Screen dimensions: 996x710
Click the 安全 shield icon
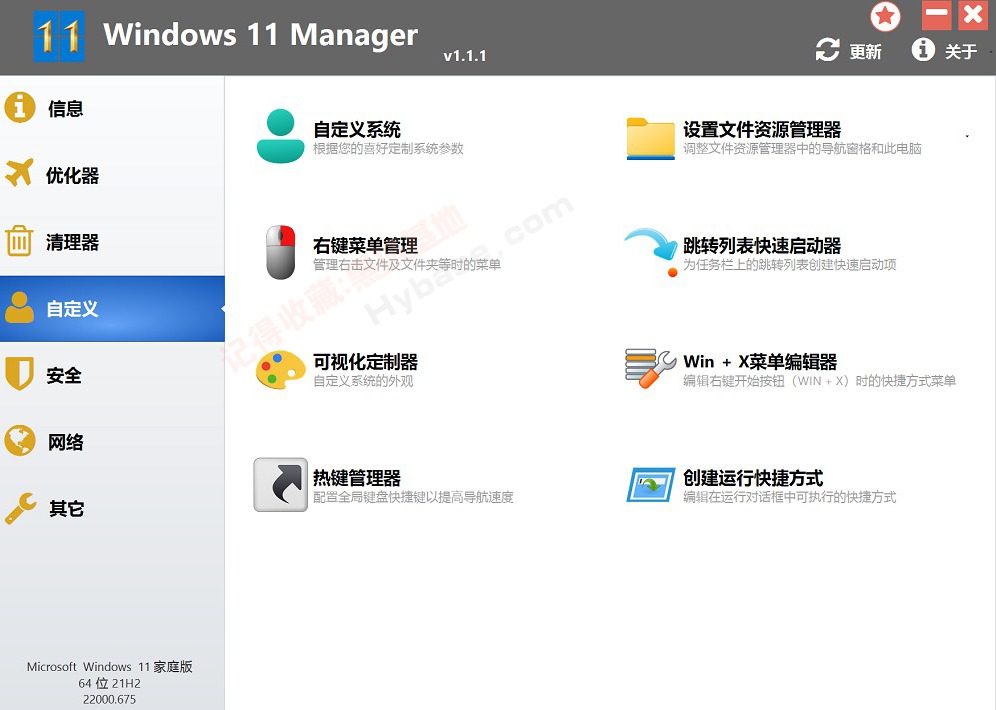pos(19,373)
